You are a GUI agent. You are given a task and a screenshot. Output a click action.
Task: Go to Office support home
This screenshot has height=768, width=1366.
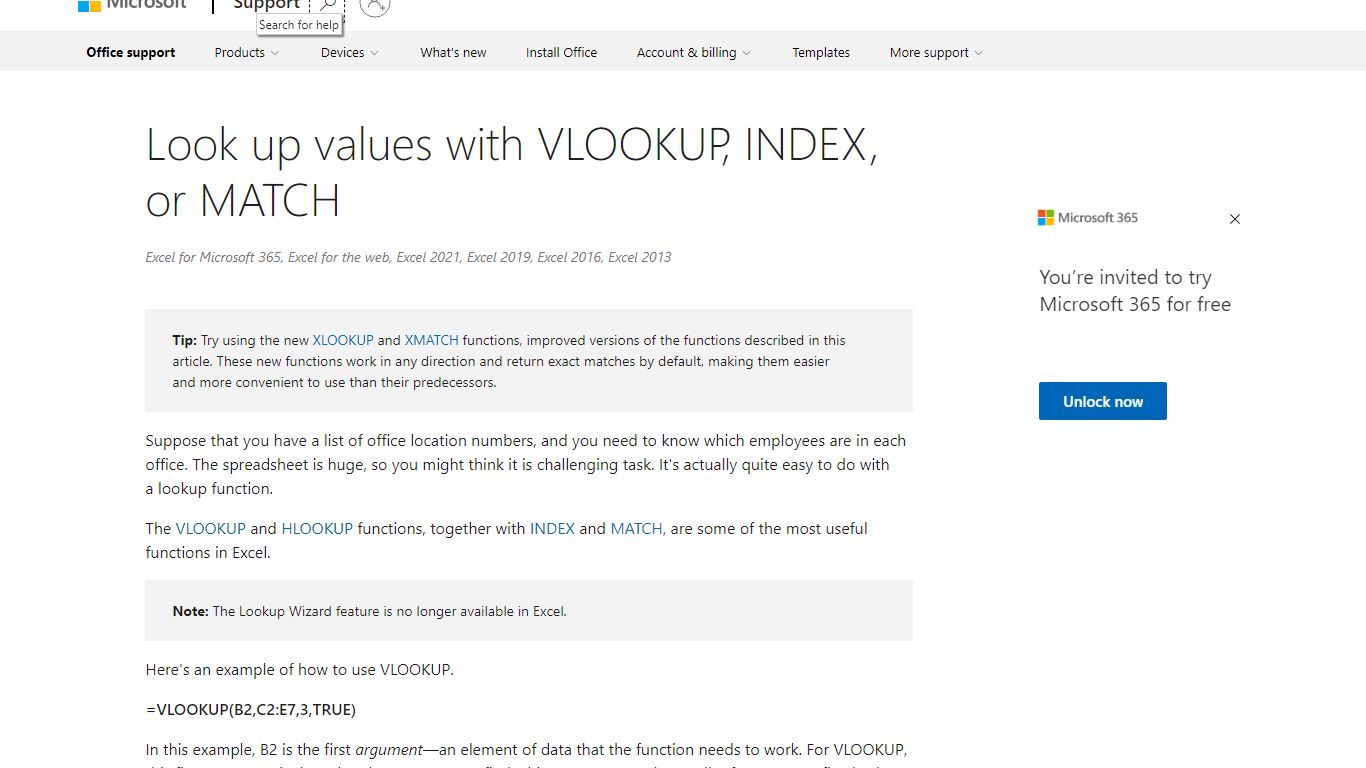pos(131,53)
